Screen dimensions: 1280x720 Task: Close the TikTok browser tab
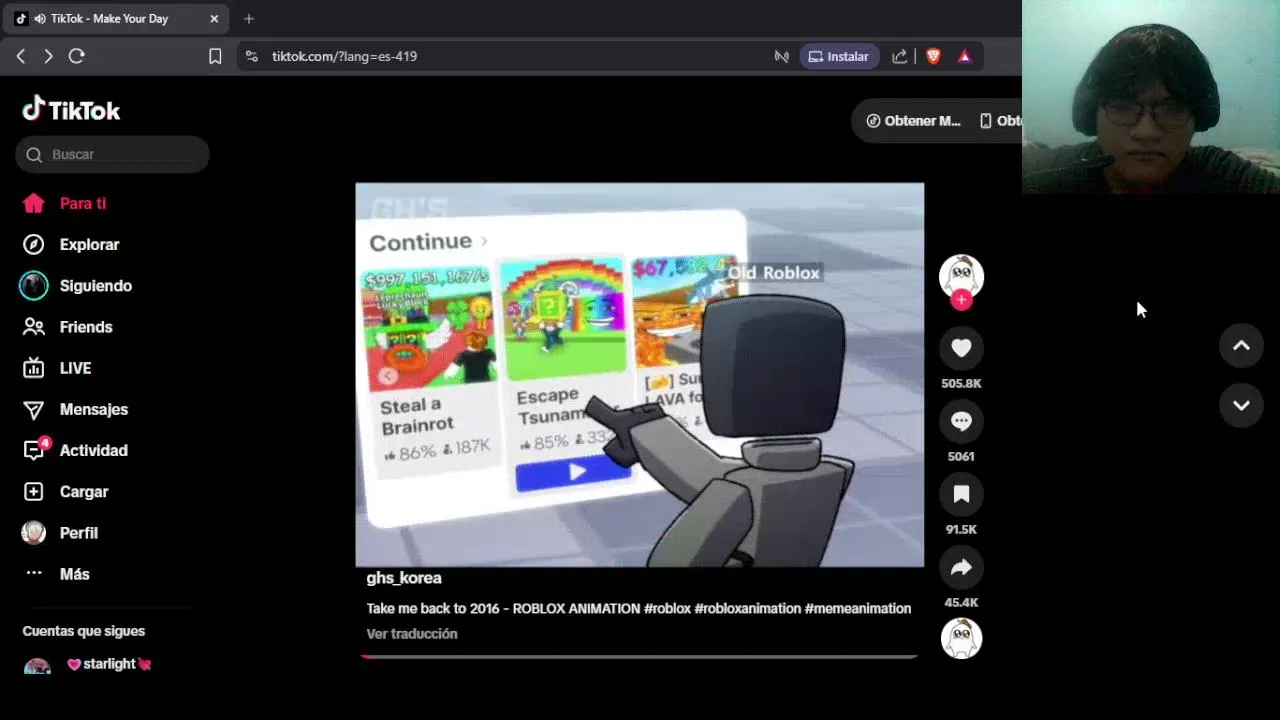click(214, 18)
